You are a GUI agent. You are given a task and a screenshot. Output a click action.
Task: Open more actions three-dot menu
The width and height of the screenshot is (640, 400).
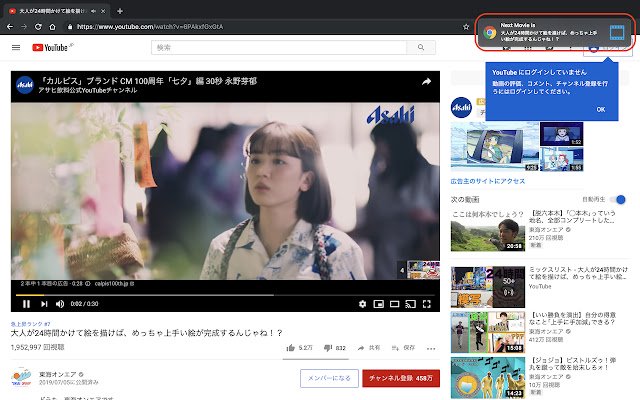click(x=431, y=348)
